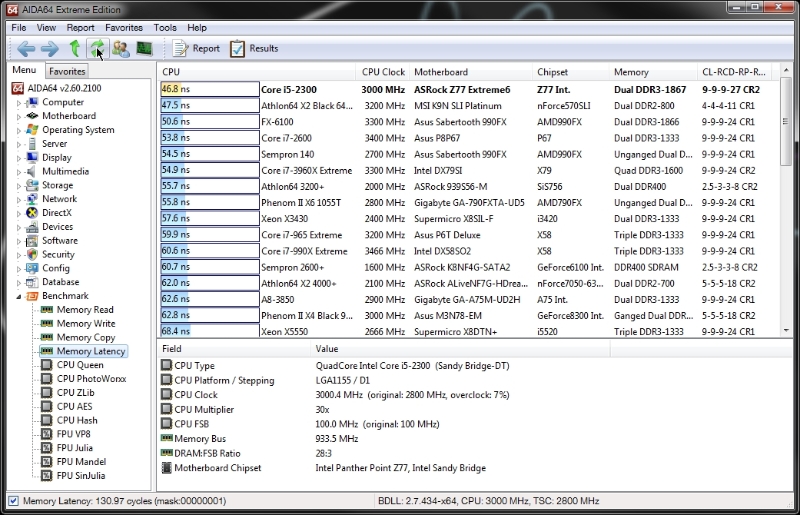This screenshot has height=515, width=800.
Task: Click the results list scrollbar down arrow
Action: (786, 331)
